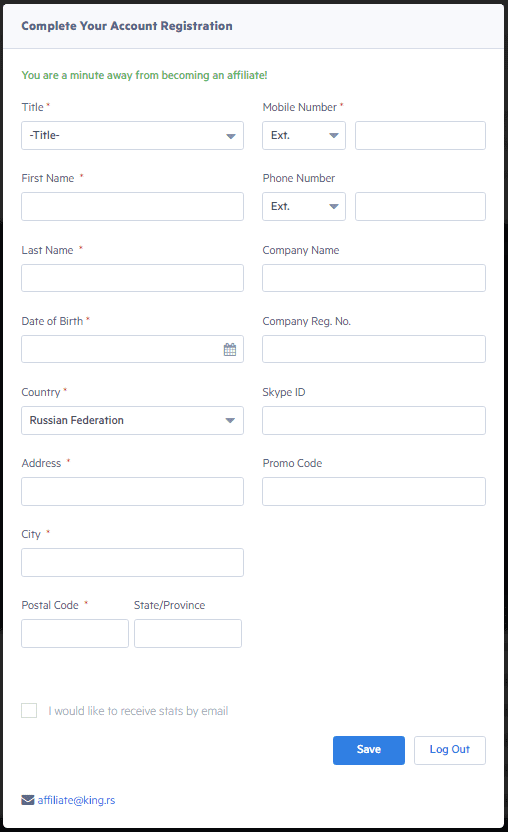The height and width of the screenshot is (832, 508).
Task: Click the envelope icon beside affiliate email
Action: coord(28,800)
